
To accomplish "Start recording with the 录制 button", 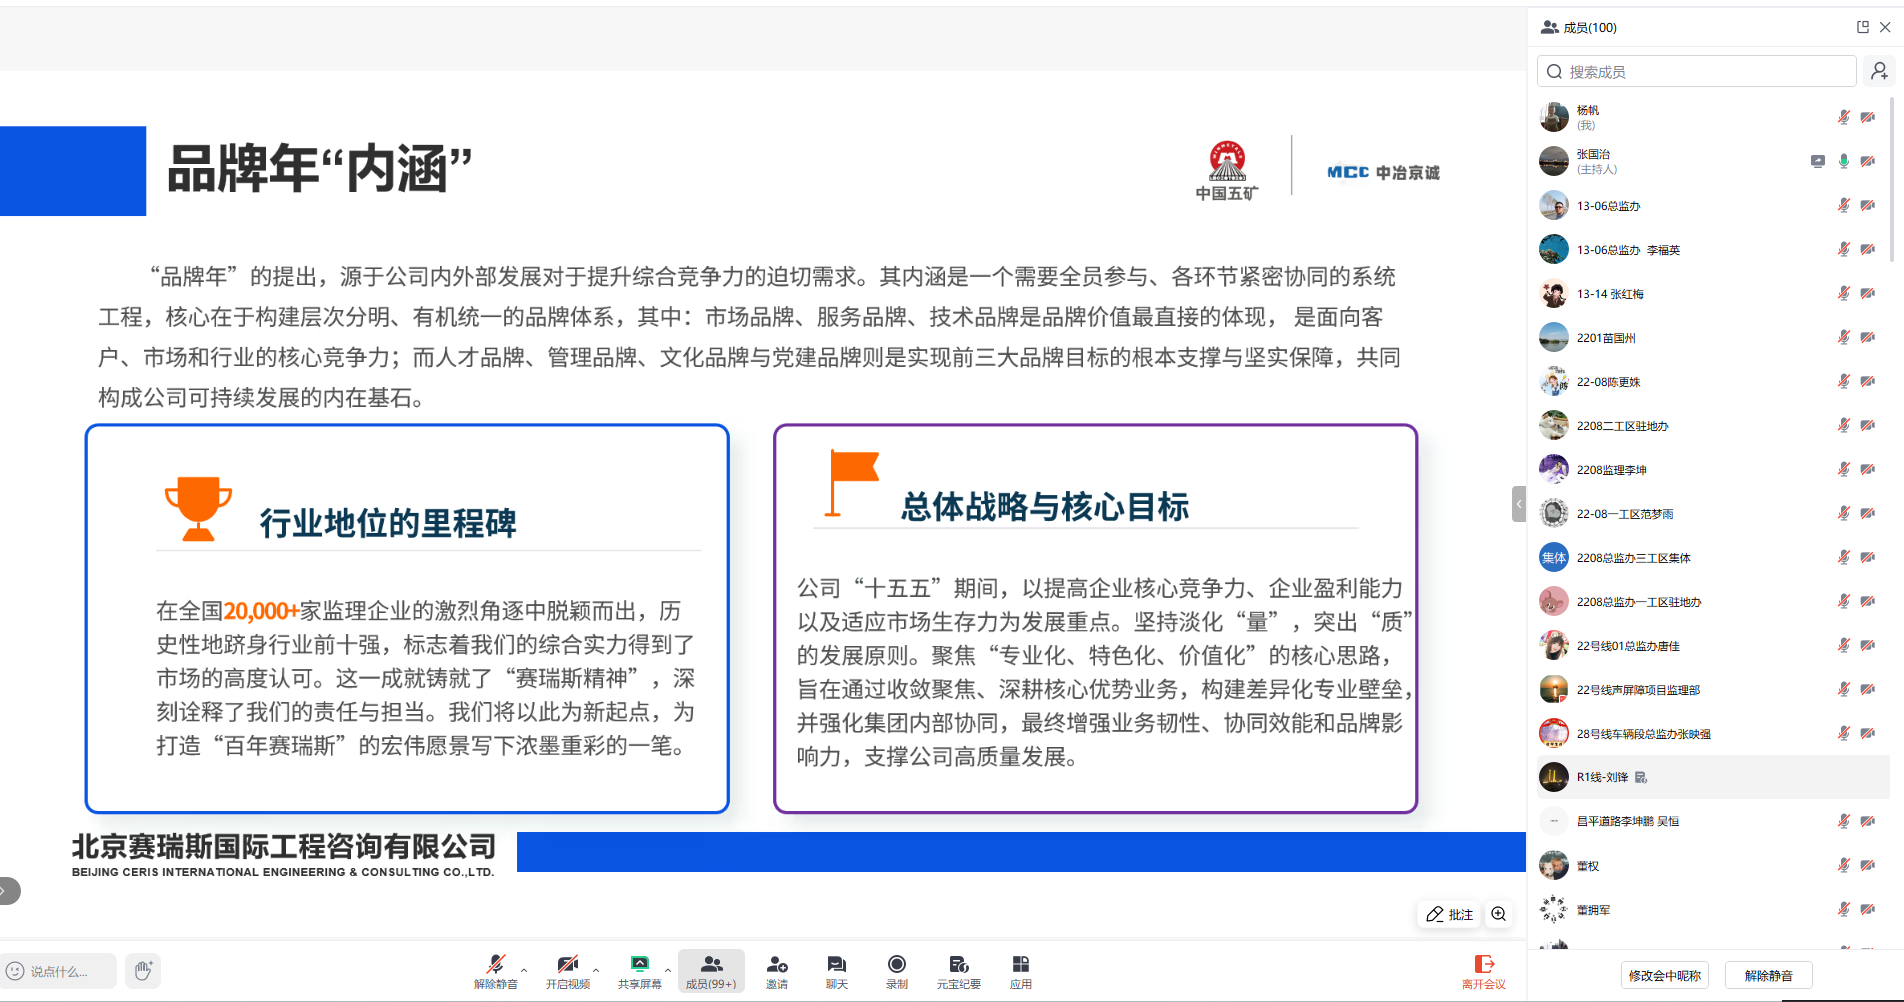I will [x=896, y=970].
